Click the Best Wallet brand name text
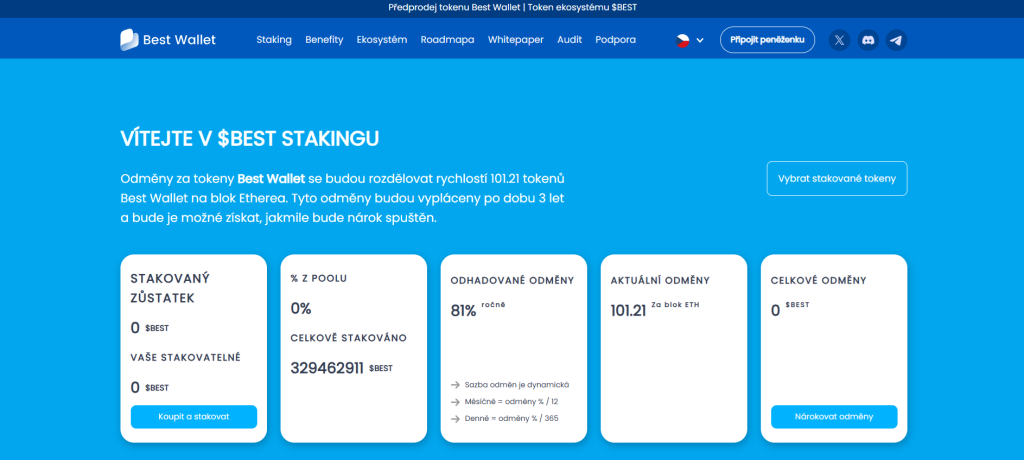Screen dimensions: 1024x460 tap(179, 40)
